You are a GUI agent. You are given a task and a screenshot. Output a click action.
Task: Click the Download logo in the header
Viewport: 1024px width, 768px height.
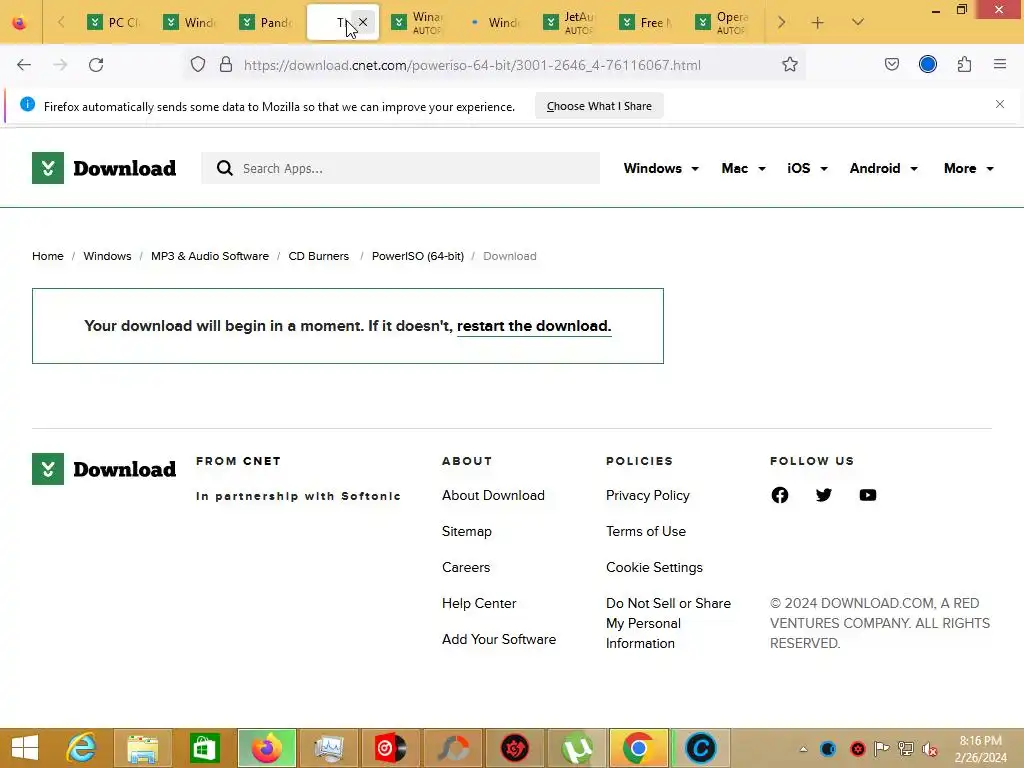104,168
